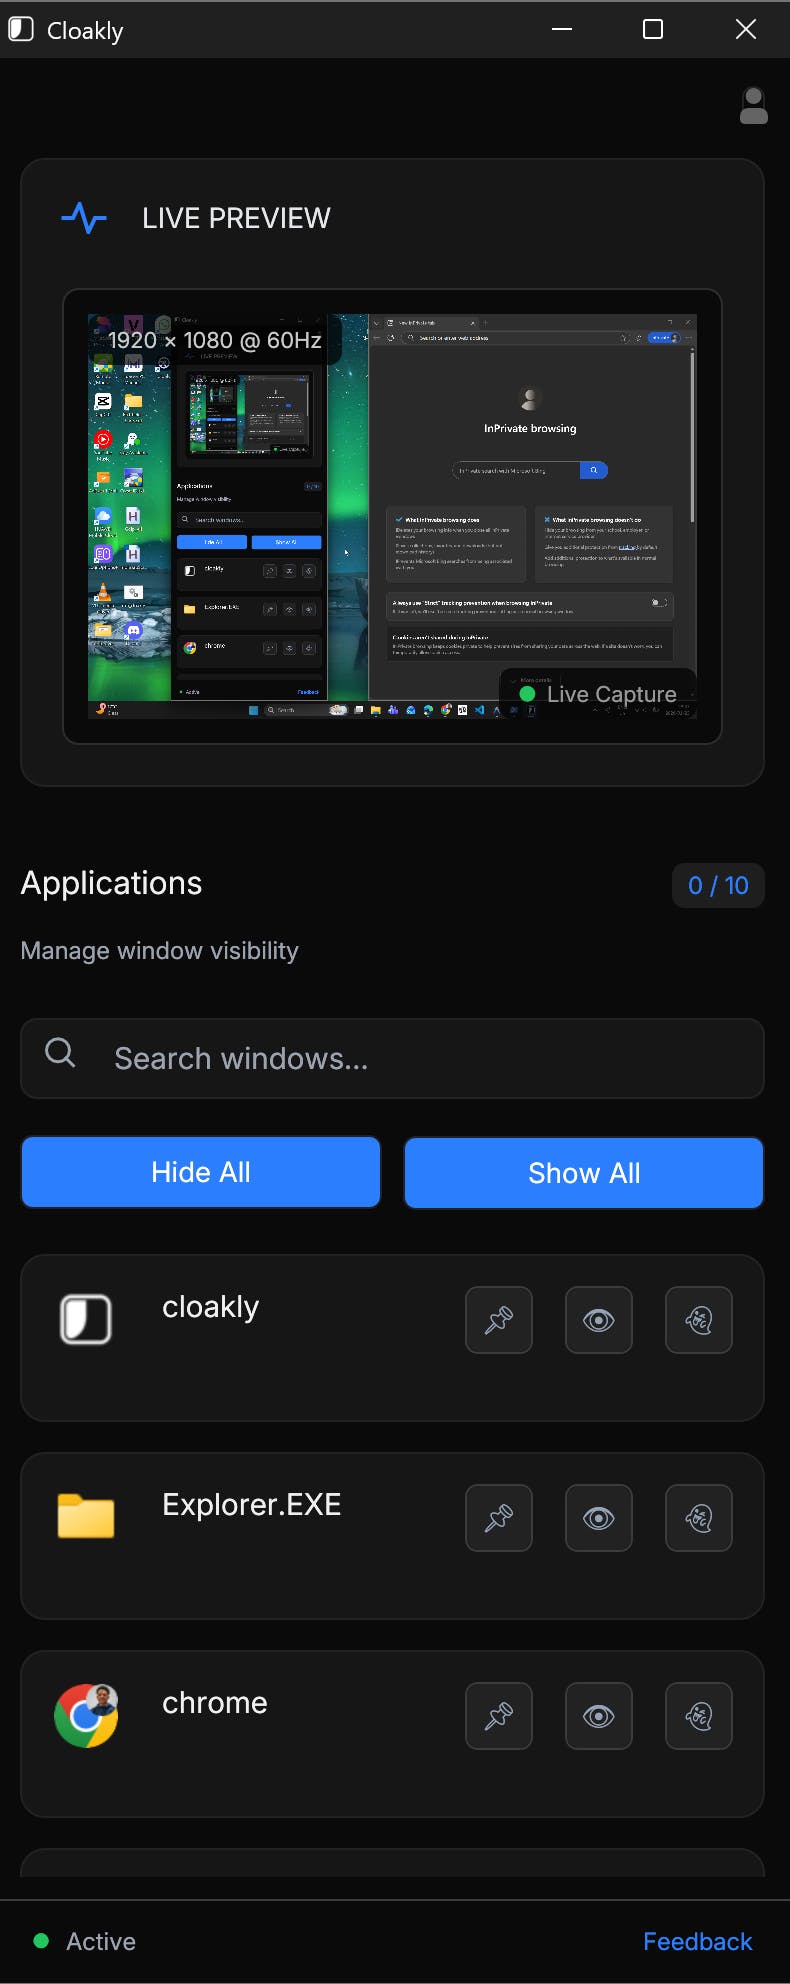Click the pulse icon beside LIVE PREVIEW
790x1984 pixels.
click(84, 218)
